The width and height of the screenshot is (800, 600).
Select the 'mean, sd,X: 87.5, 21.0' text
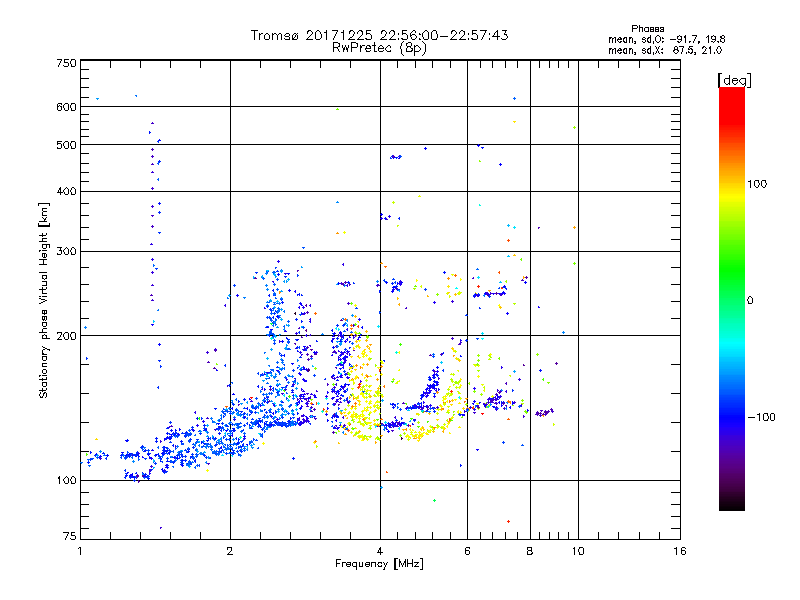665,51
